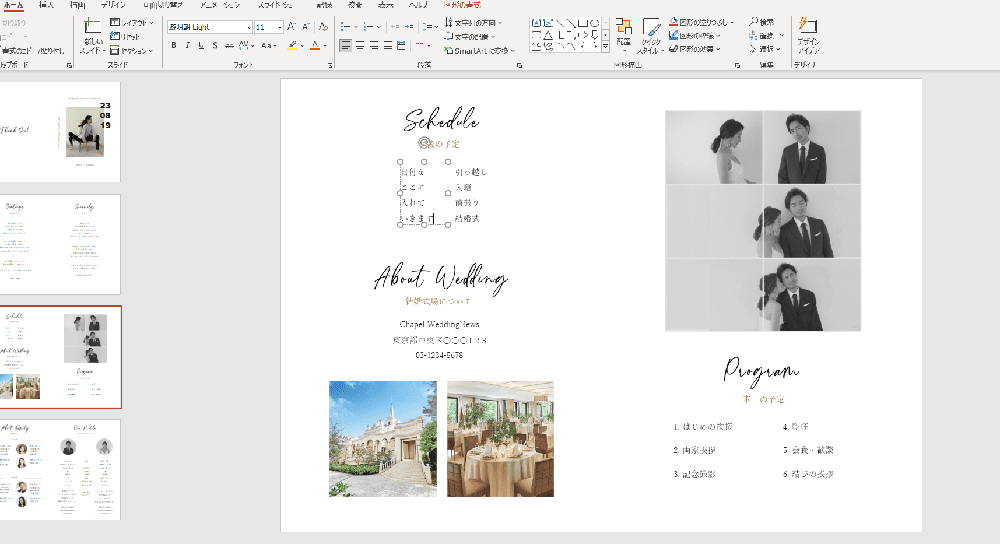
Task: Open the font name dropdown
Action: (249, 27)
